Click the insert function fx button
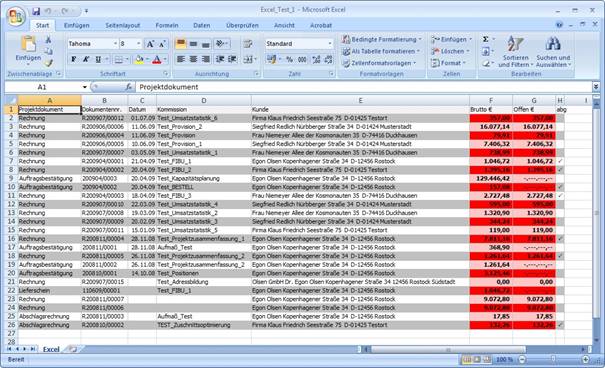This screenshot has width=605, height=368. click(128, 87)
